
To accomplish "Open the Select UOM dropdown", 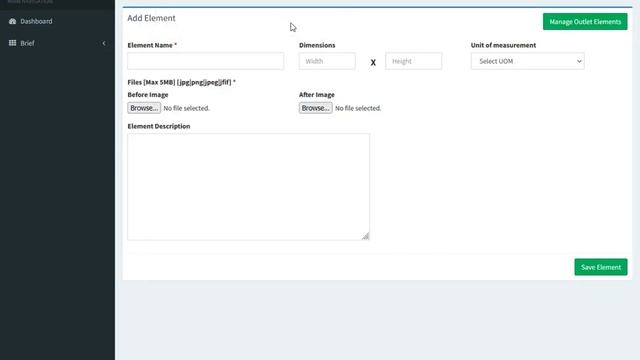I will click(x=527, y=61).
